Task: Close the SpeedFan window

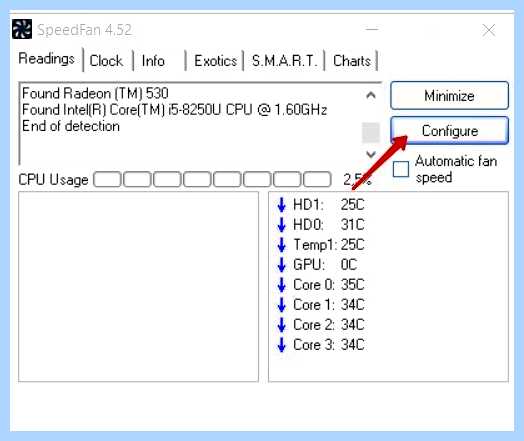Action: pos(489,30)
